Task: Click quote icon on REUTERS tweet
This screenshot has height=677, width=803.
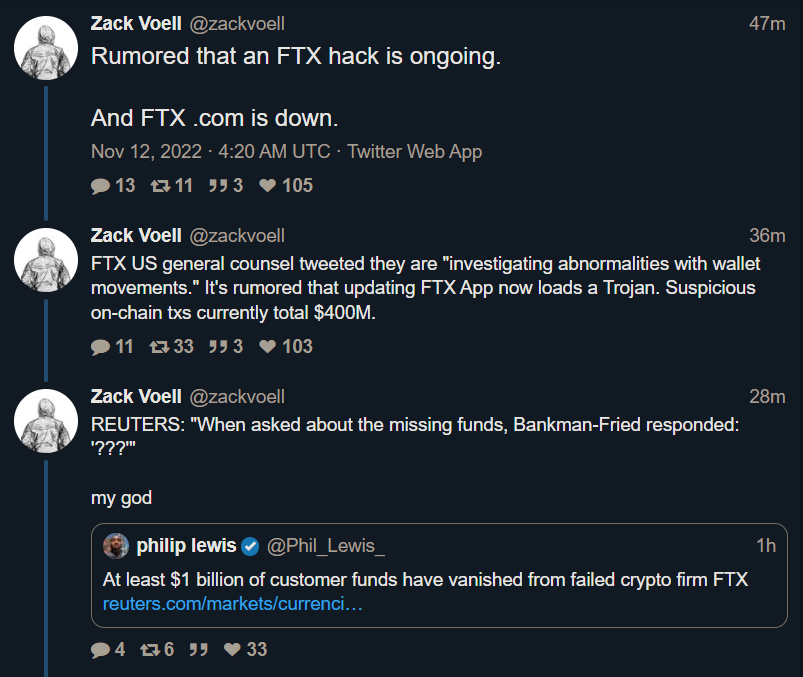Action: [199, 650]
